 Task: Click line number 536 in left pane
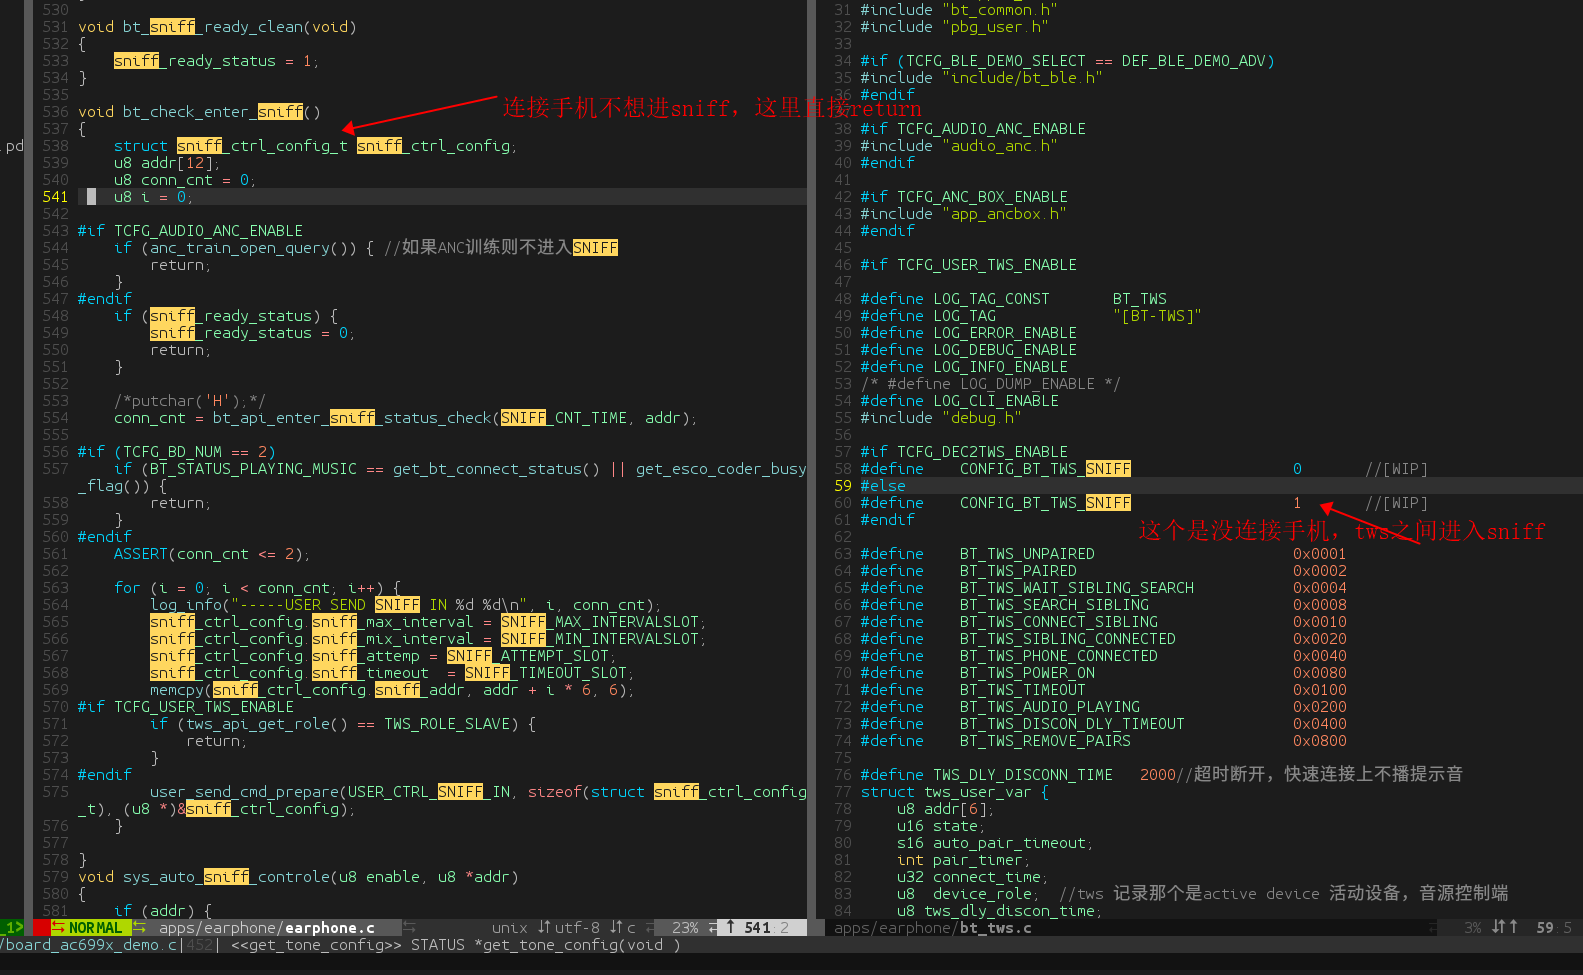pyautogui.click(x=55, y=112)
